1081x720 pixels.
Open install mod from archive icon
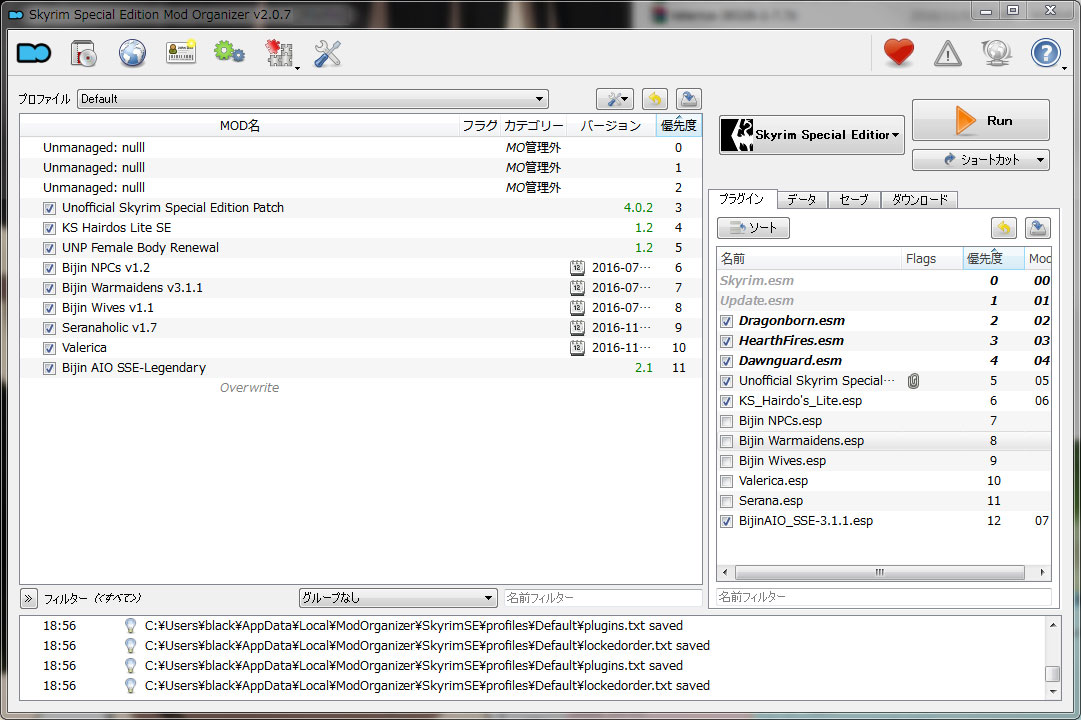[83, 53]
